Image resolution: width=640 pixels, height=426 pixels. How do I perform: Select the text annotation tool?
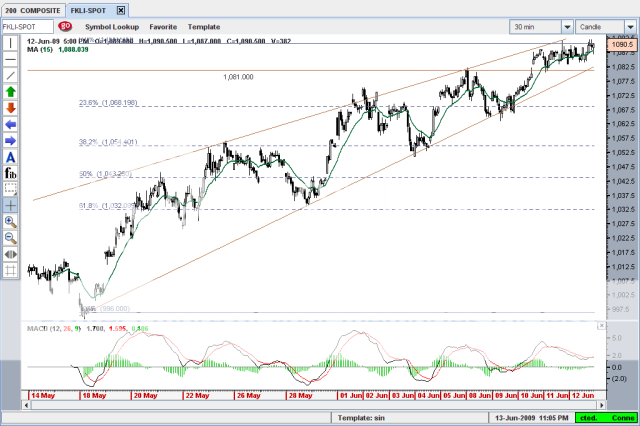click(x=10, y=157)
